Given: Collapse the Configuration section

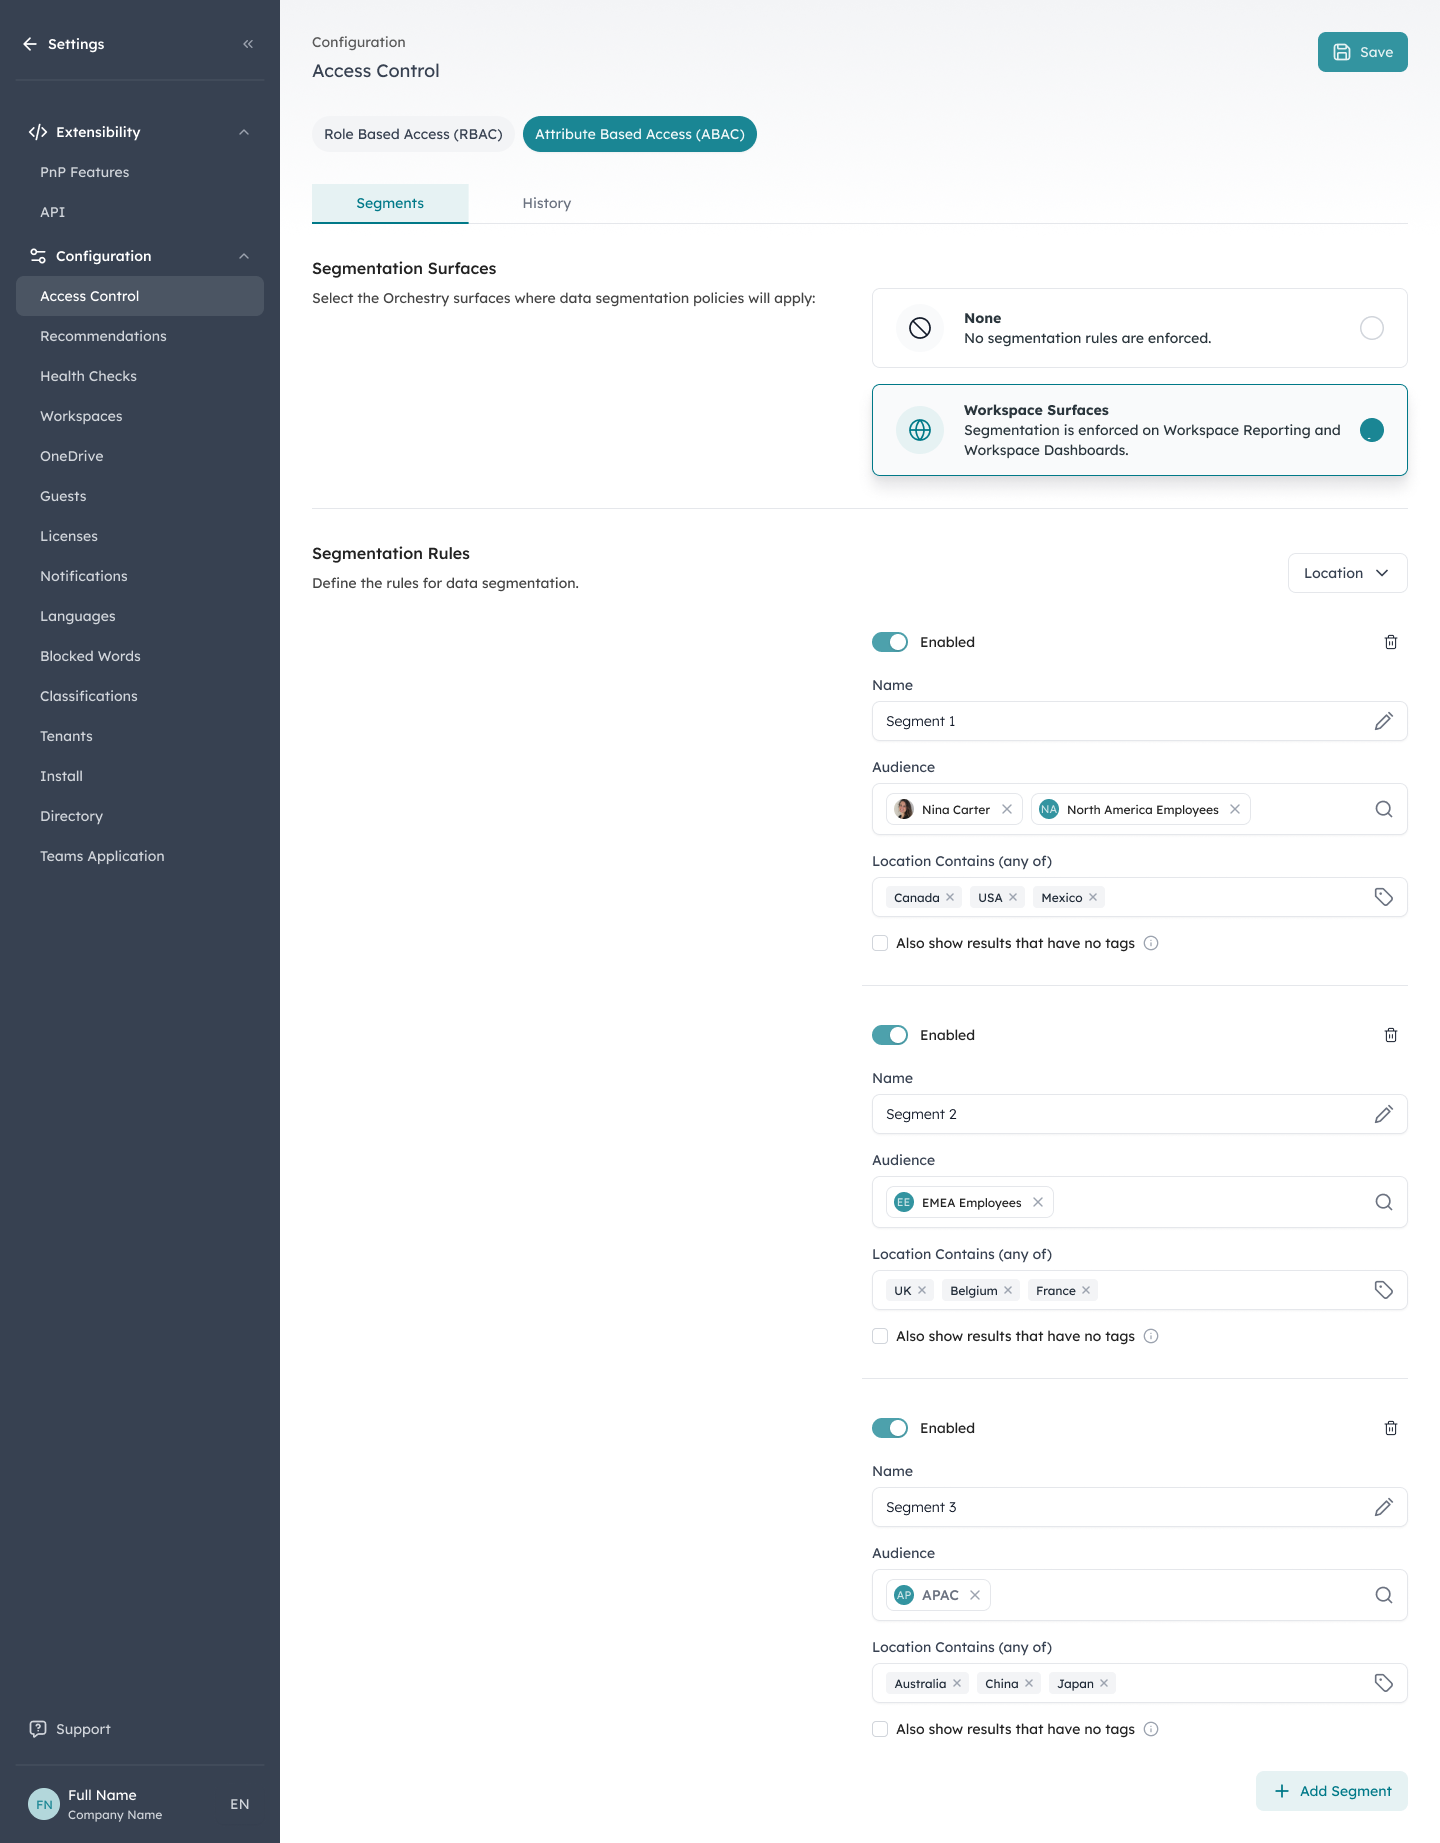Looking at the screenshot, I should pos(244,256).
